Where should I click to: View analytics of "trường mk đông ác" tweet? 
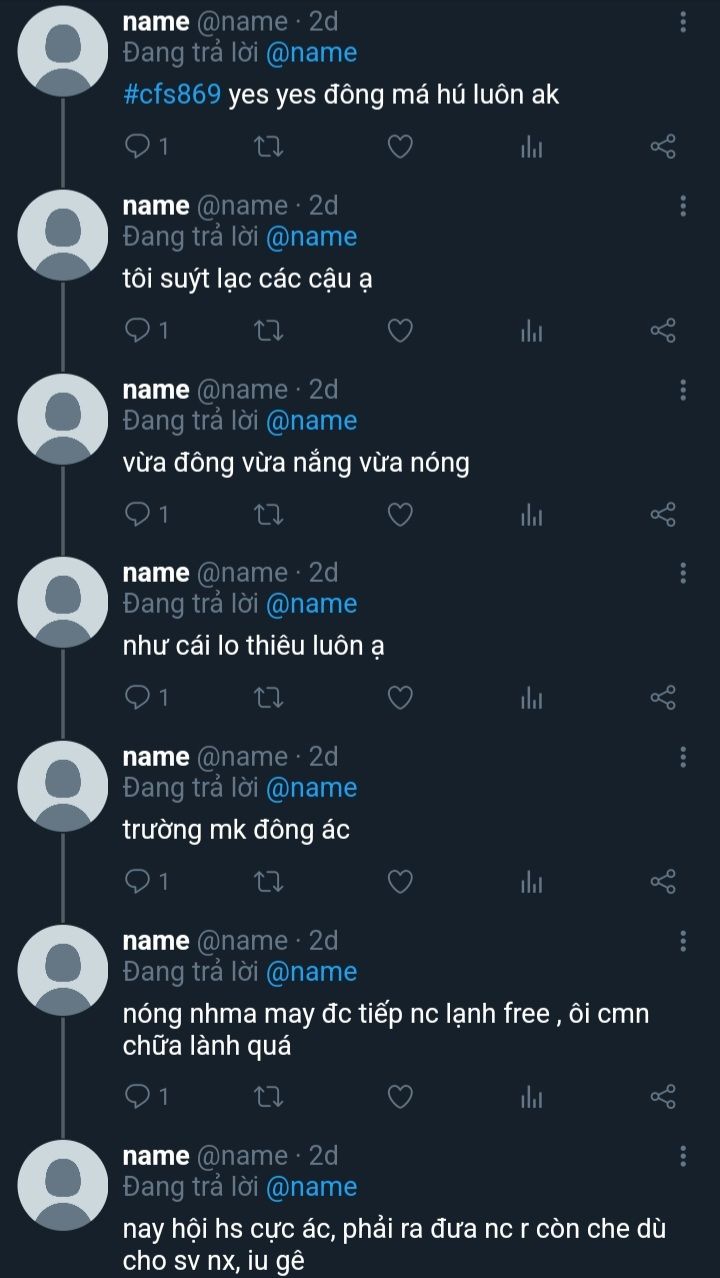coord(532,882)
